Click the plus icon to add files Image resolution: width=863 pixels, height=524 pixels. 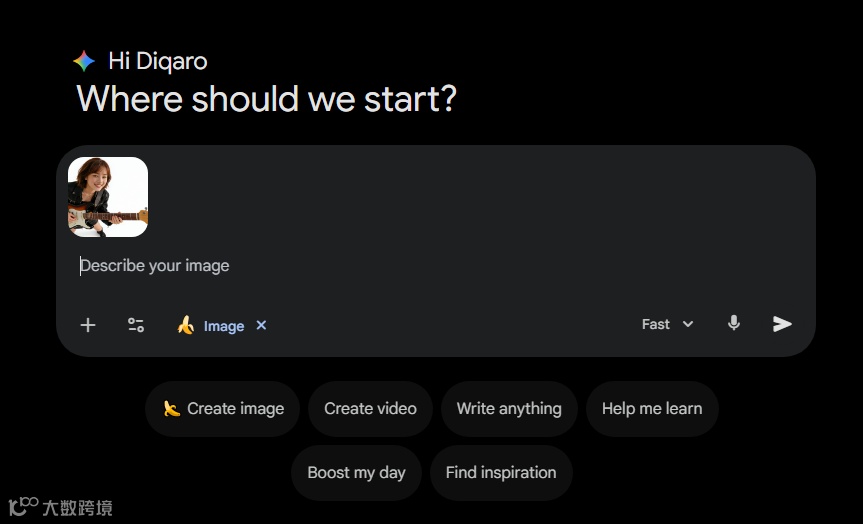click(x=88, y=325)
